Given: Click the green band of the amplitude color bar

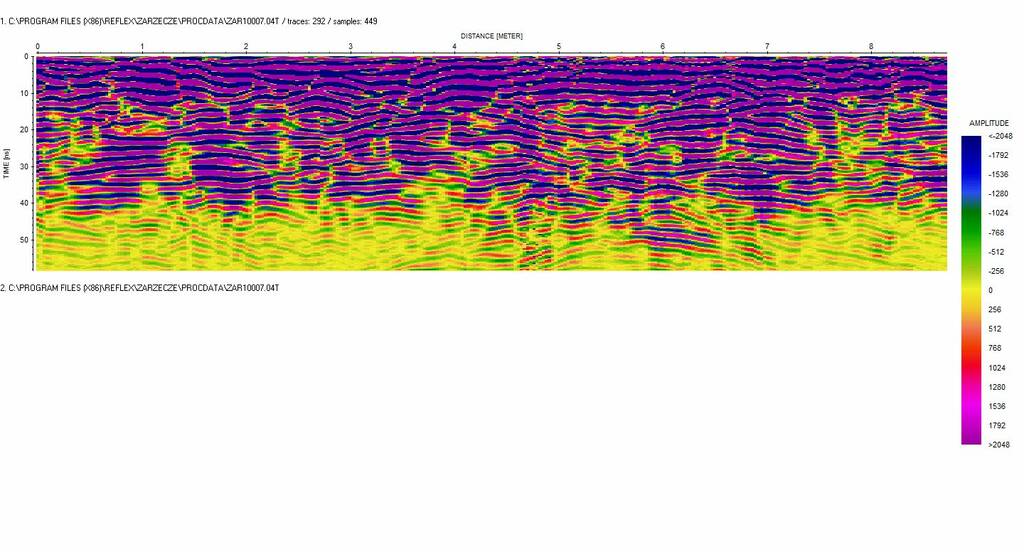Looking at the screenshot, I should [x=971, y=235].
